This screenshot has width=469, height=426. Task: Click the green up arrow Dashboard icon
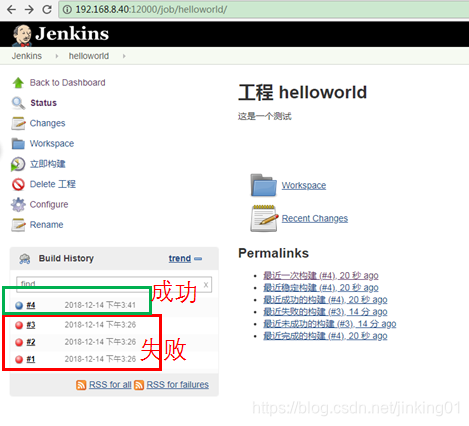point(18,83)
